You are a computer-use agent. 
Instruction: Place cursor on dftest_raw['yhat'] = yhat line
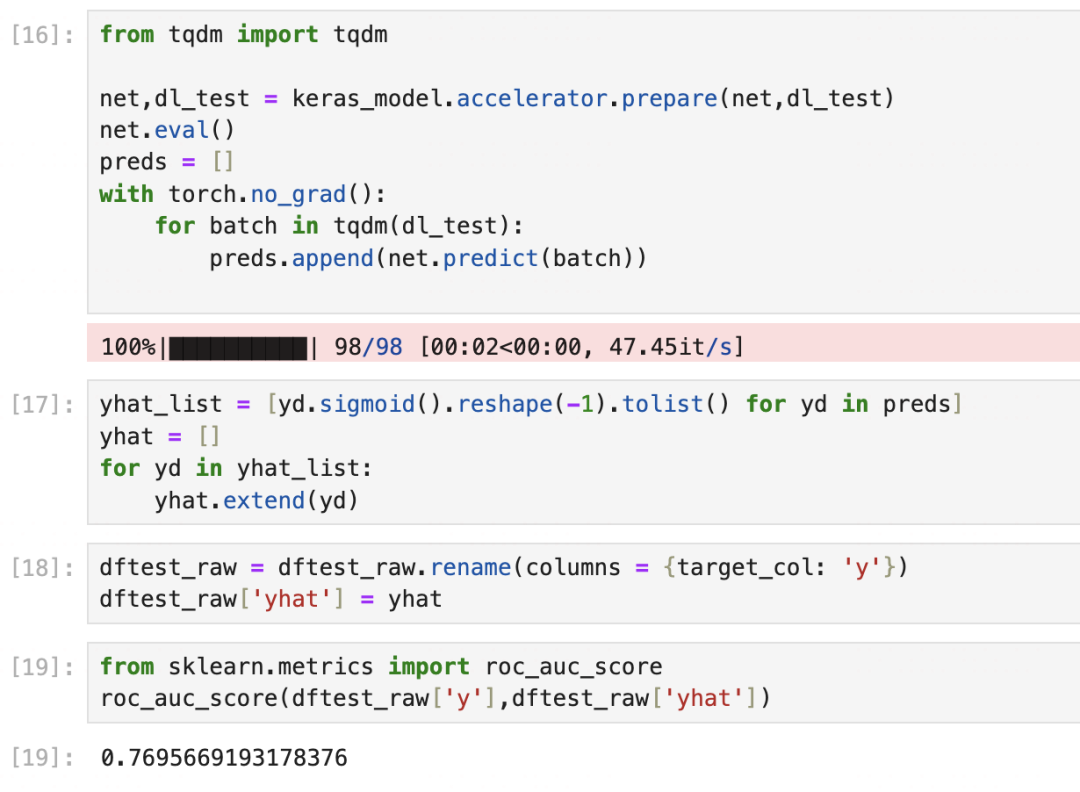click(270, 600)
